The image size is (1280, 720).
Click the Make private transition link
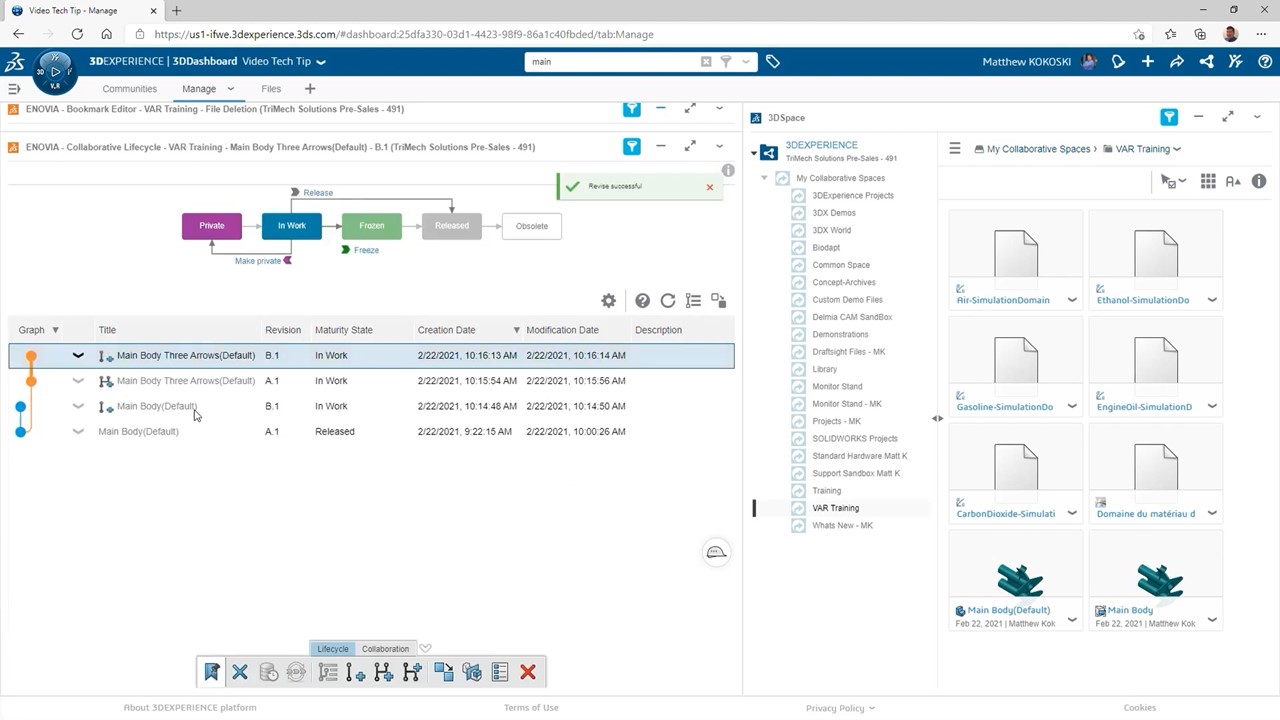(258, 261)
